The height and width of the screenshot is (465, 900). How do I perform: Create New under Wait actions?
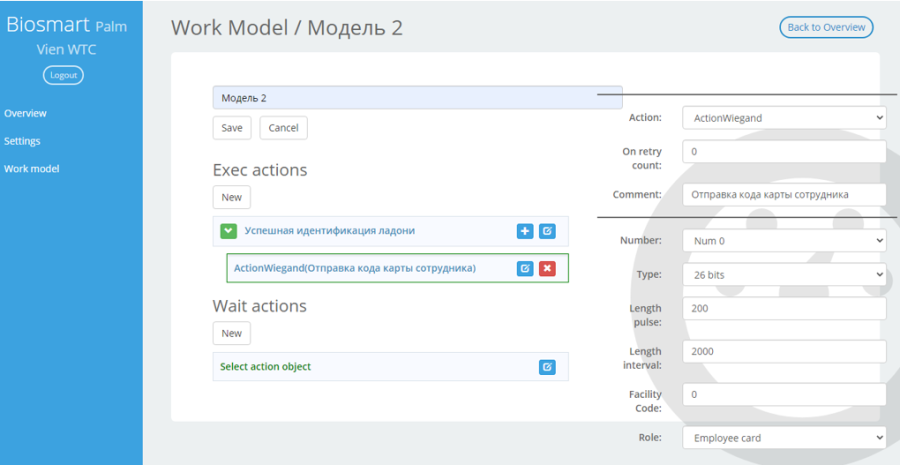[x=231, y=333]
